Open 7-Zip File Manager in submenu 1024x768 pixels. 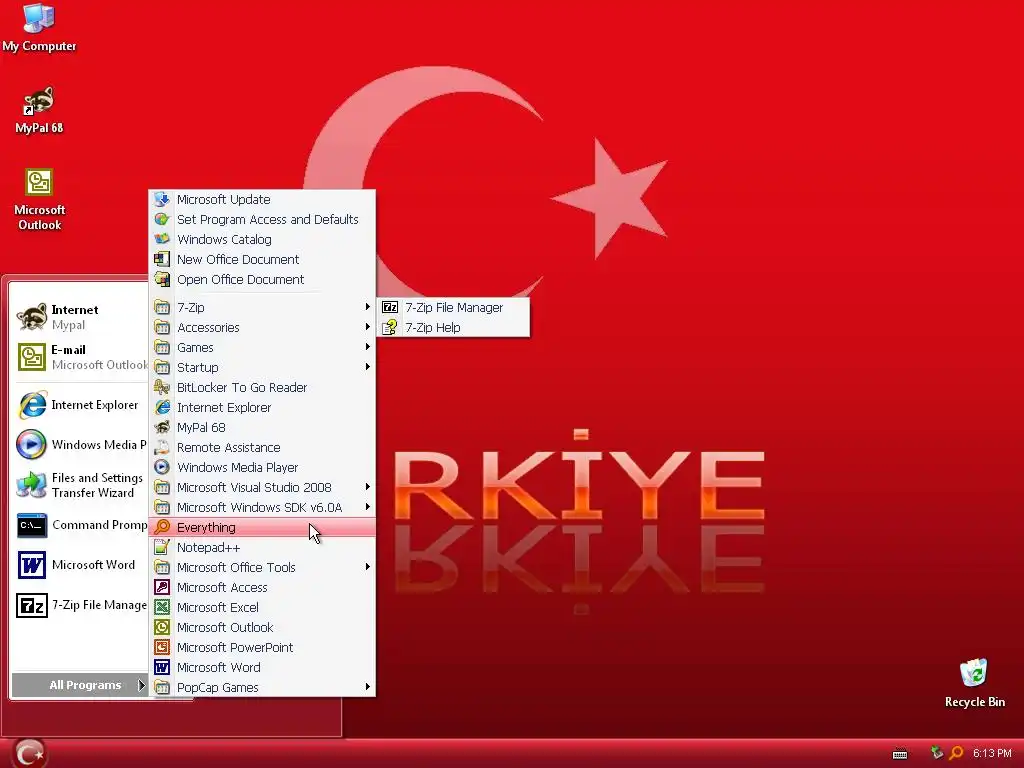click(454, 307)
